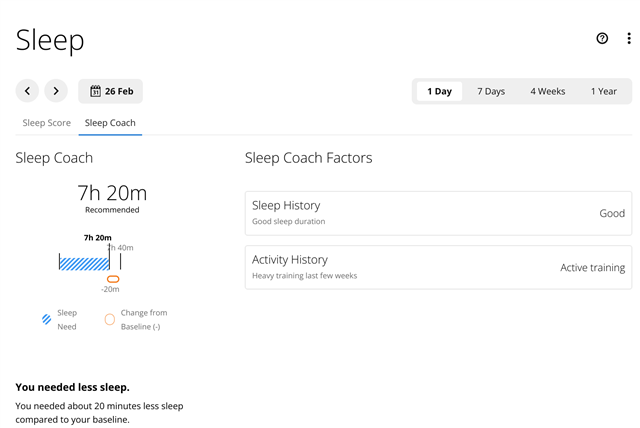Open the help question mark icon
Viewport: 640px width, 428px height.
click(602, 39)
